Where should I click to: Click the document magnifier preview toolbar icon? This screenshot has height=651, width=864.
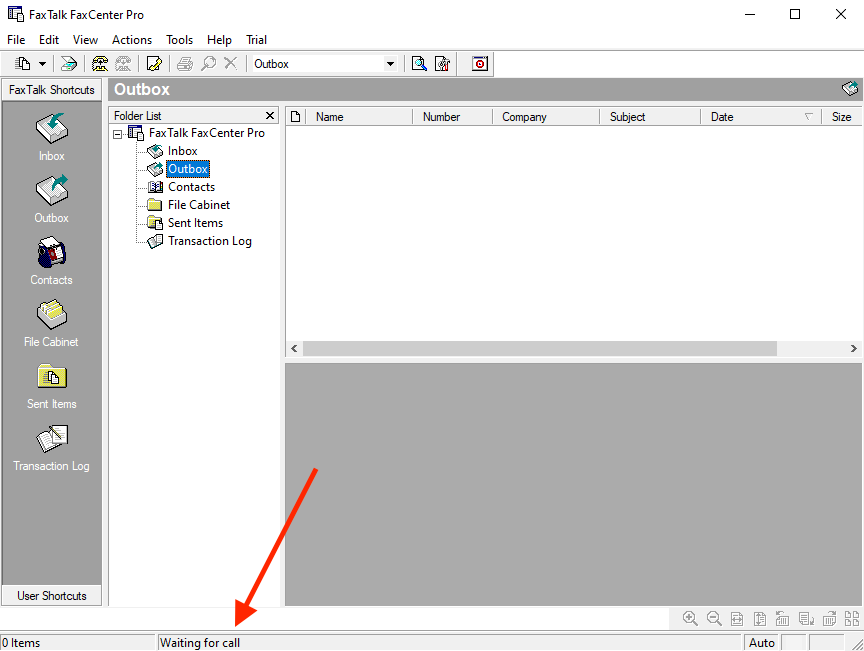[419, 64]
